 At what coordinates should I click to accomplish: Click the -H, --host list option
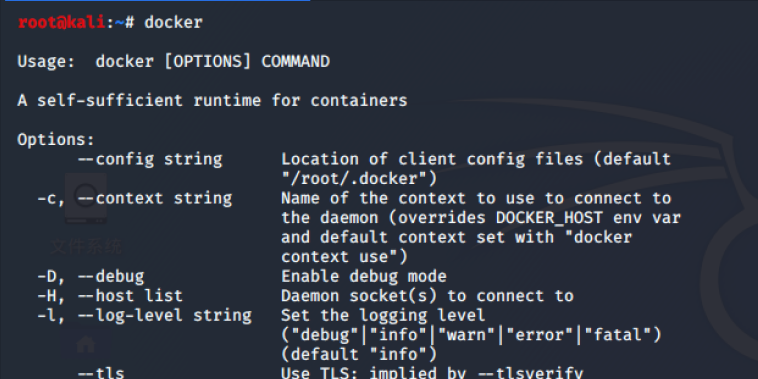(110, 296)
